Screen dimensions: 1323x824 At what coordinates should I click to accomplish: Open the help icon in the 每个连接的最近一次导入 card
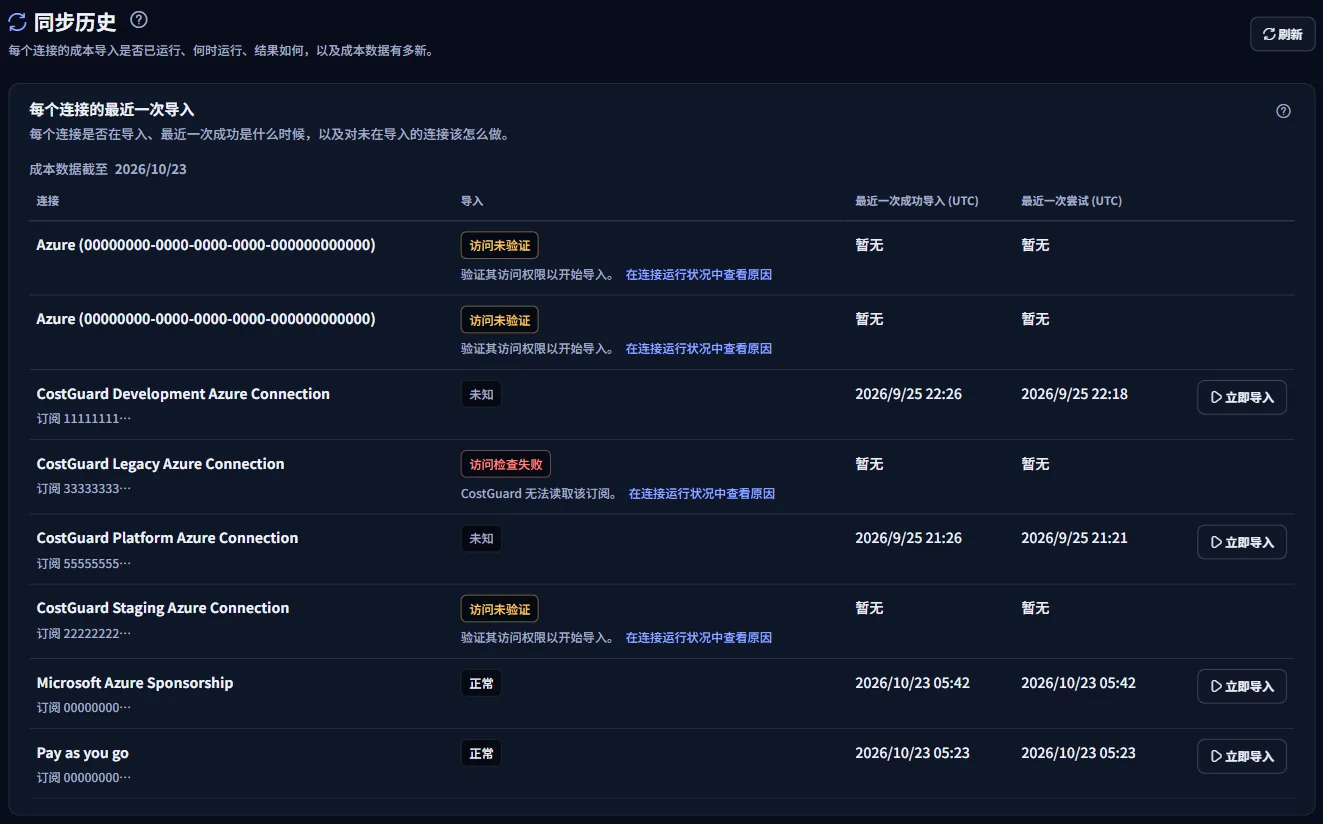tap(1284, 111)
